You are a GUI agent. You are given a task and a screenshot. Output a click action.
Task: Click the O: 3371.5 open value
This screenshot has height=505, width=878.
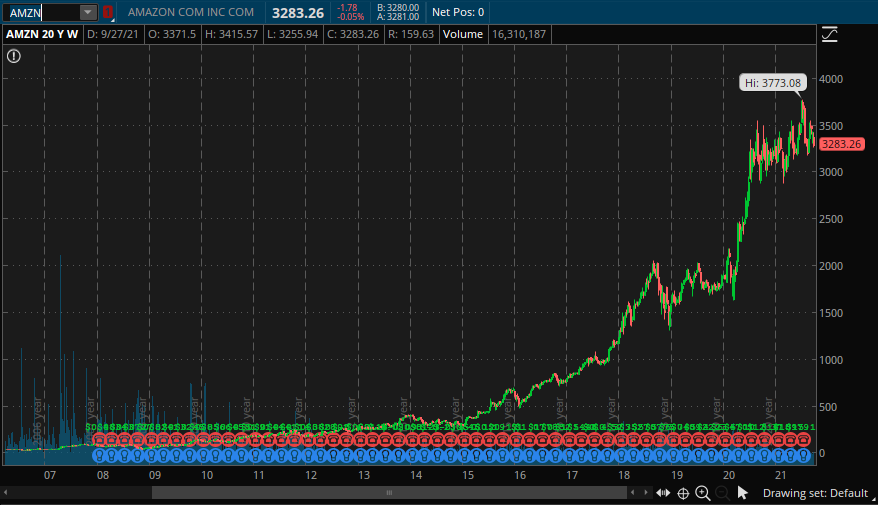click(172, 34)
